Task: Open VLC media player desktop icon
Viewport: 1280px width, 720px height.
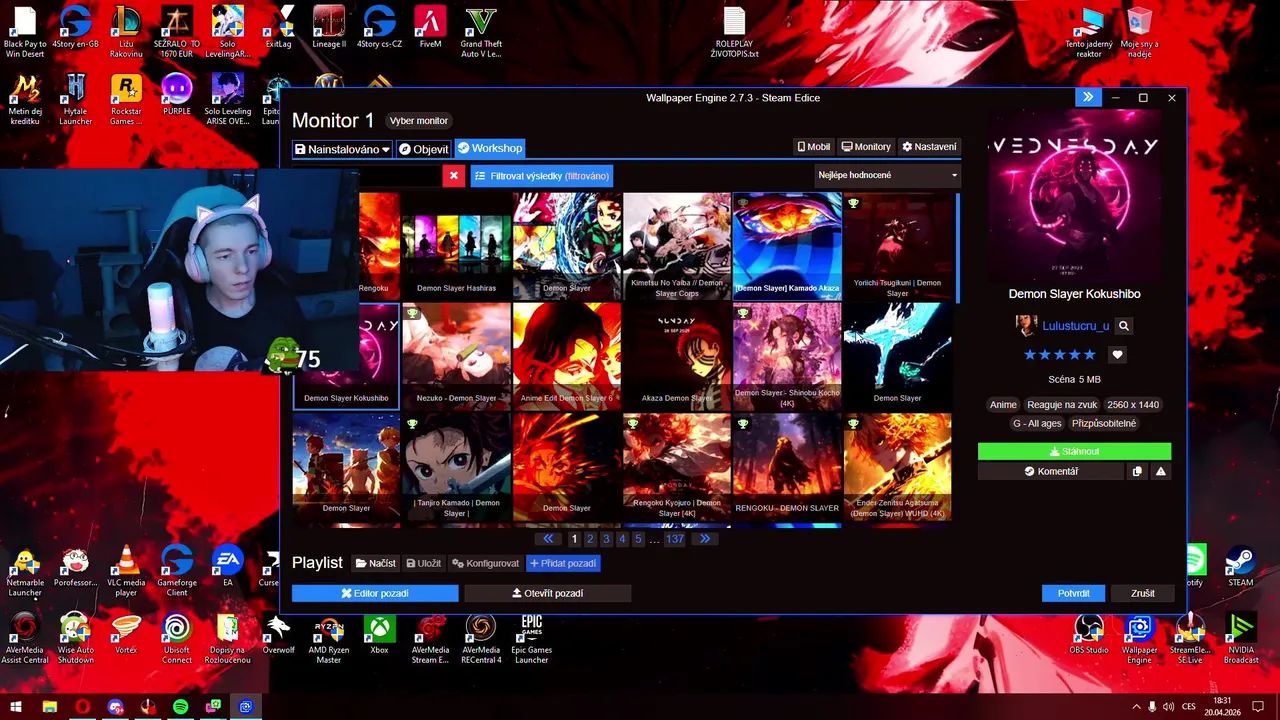Action: [x=126, y=572]
